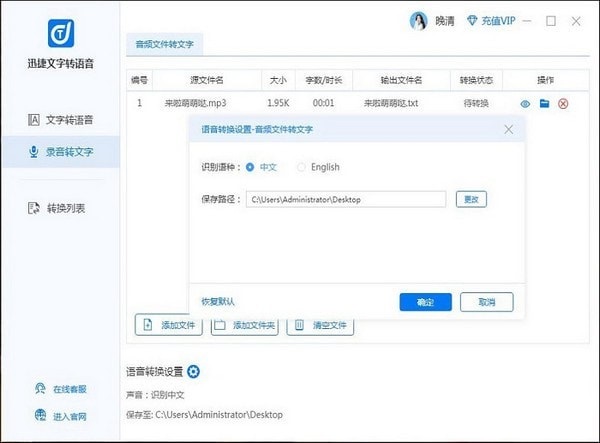Click 更改 to change save path

(471, 199)
